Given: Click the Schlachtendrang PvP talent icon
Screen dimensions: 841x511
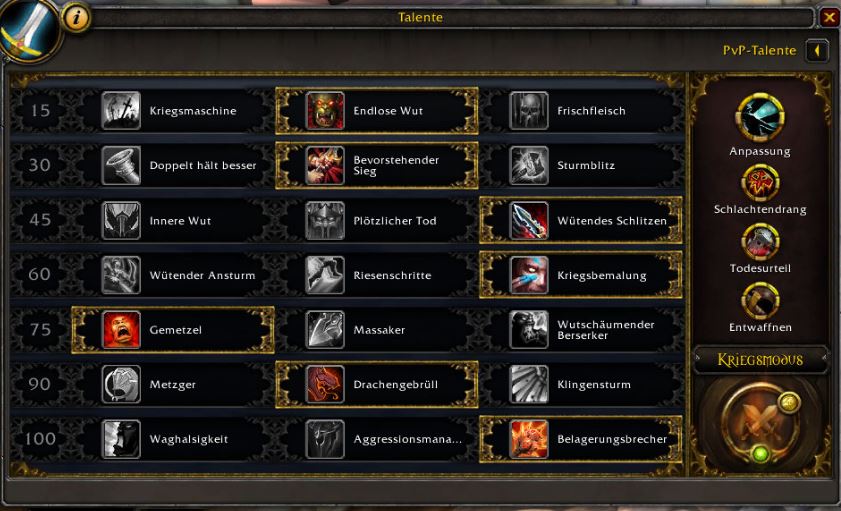Looking at the screenshot, I should 760,183.
